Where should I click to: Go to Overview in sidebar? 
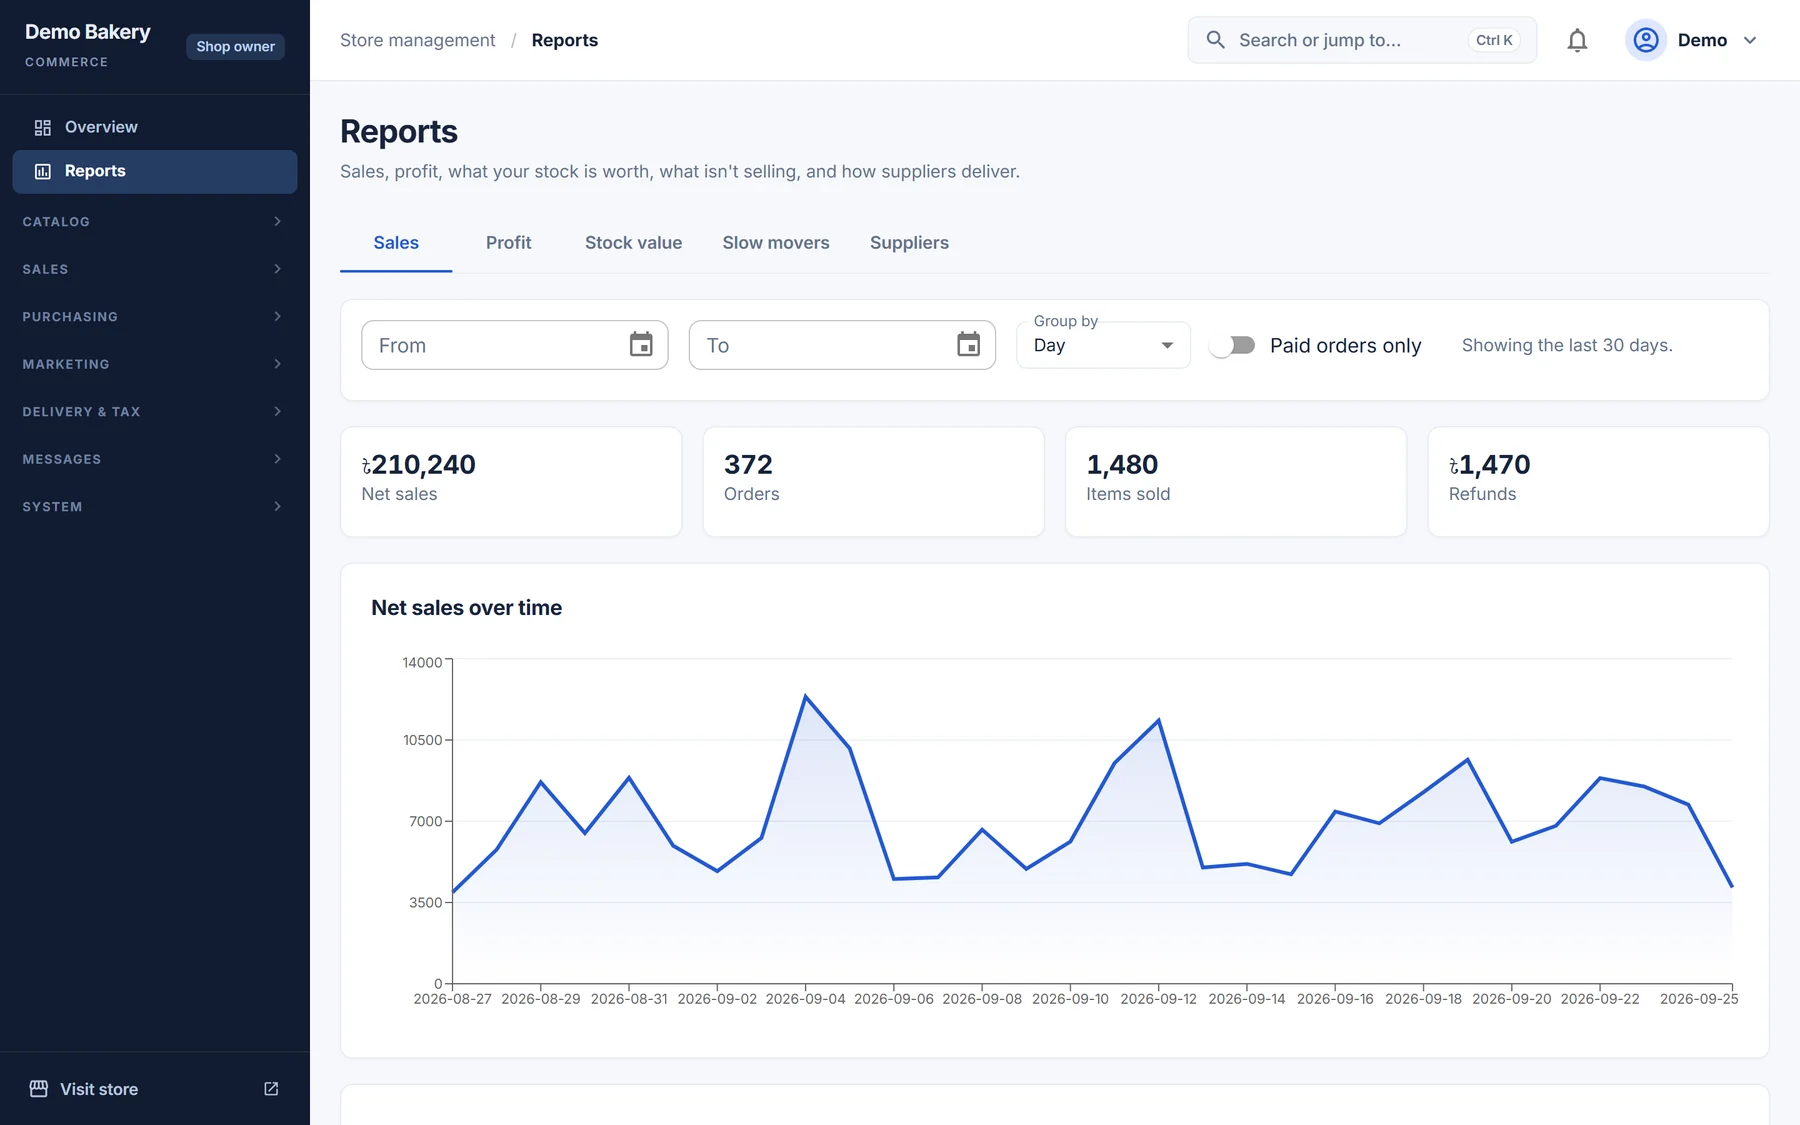(155, 127)
